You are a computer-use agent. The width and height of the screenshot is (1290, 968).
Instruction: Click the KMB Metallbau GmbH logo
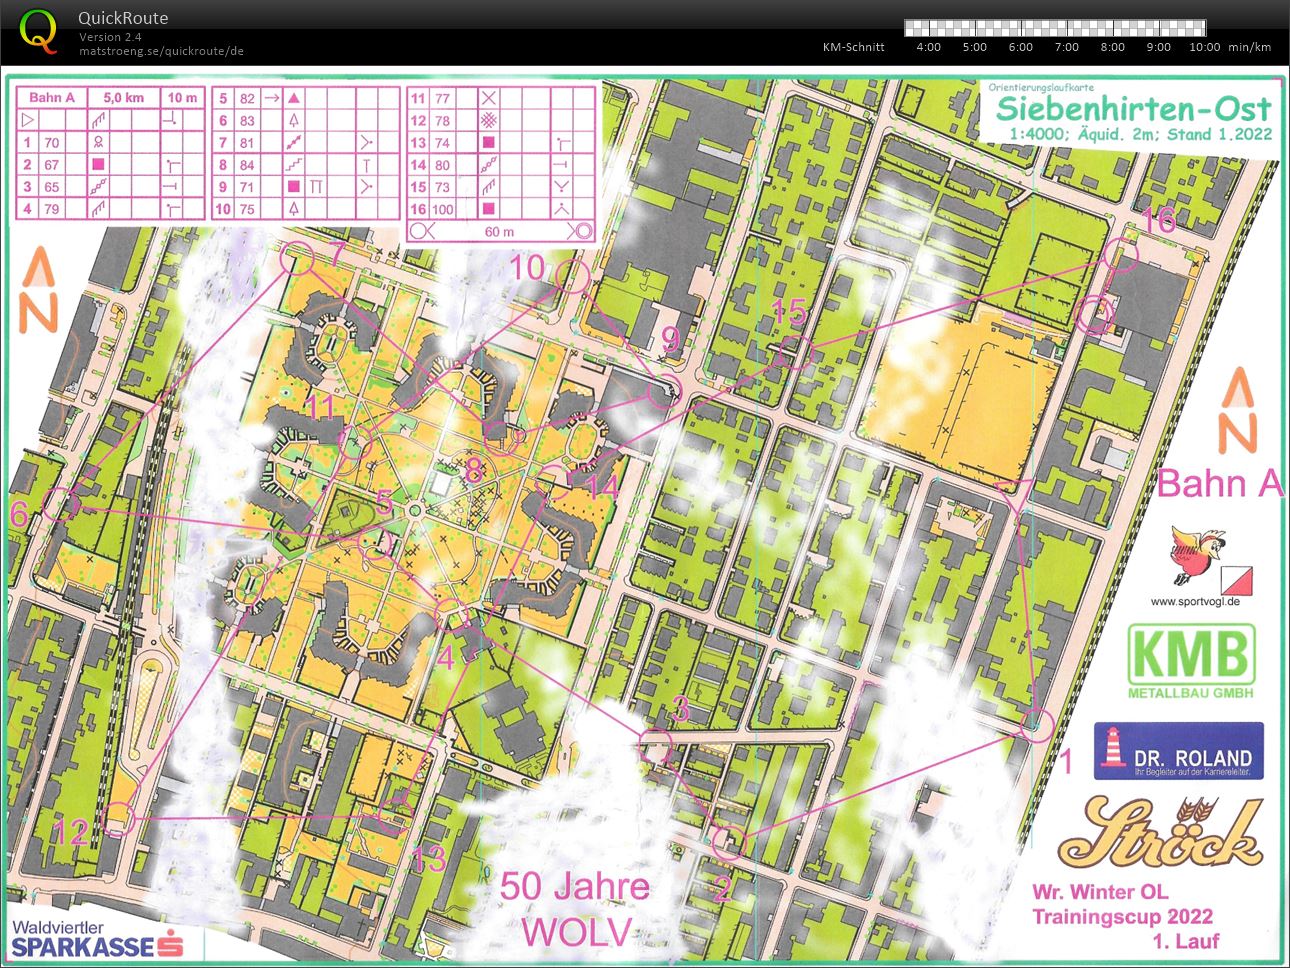1191,662
